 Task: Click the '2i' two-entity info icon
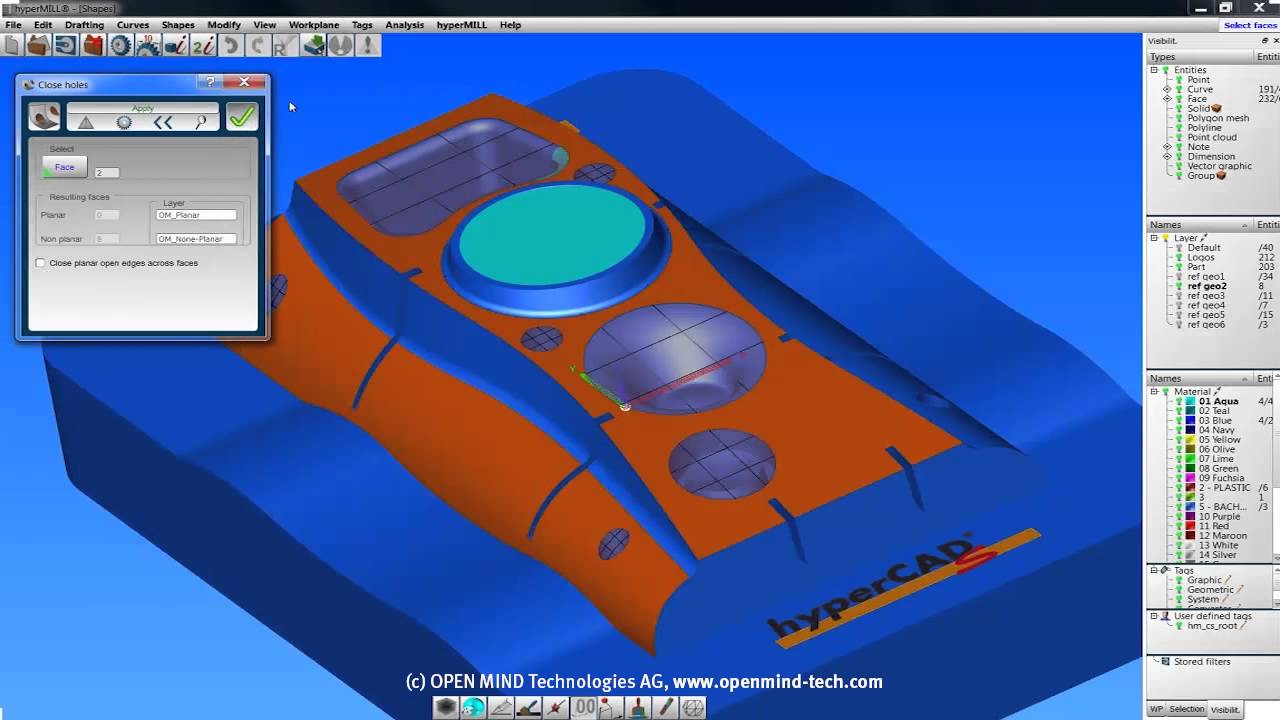tap(203, 45)
